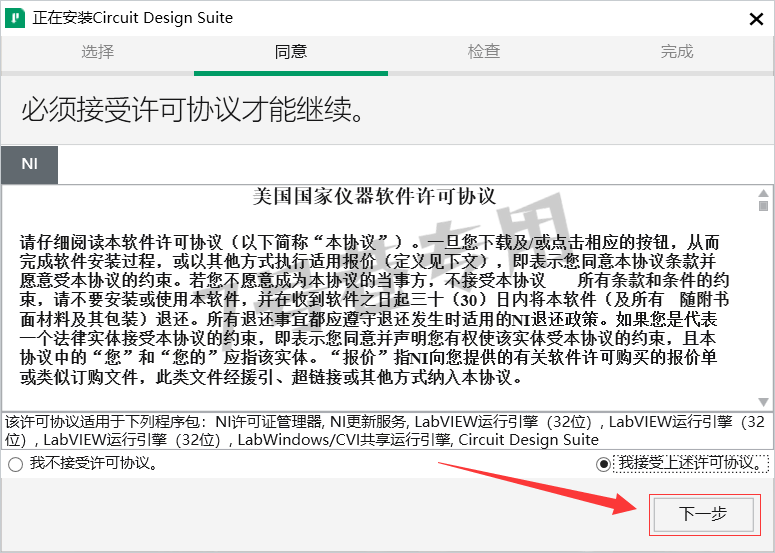Viewport: 775px width, 553px height.
Task: Click the license line starting 或类似订购文件
Action: click(271, 378)
